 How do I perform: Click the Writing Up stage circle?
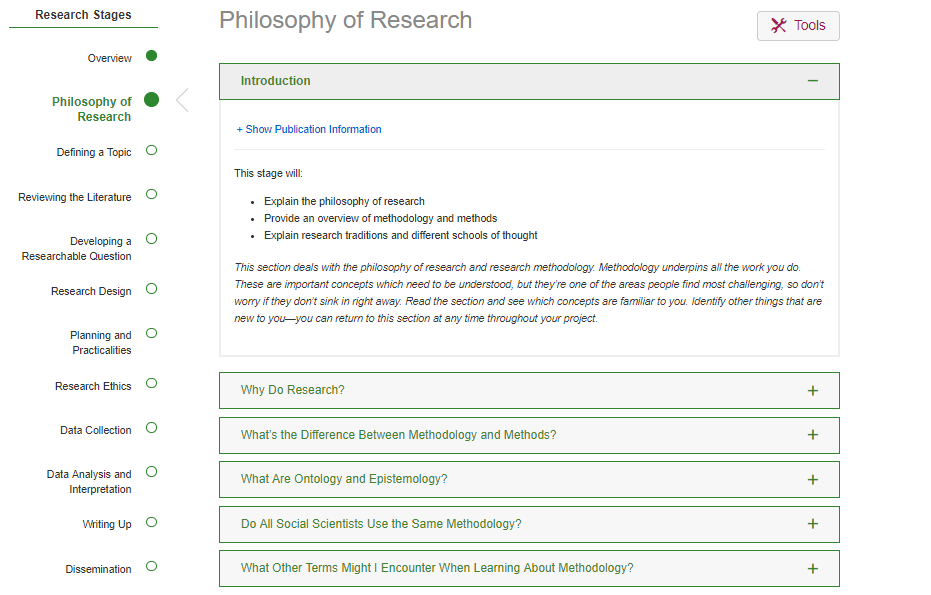(152, 522)
